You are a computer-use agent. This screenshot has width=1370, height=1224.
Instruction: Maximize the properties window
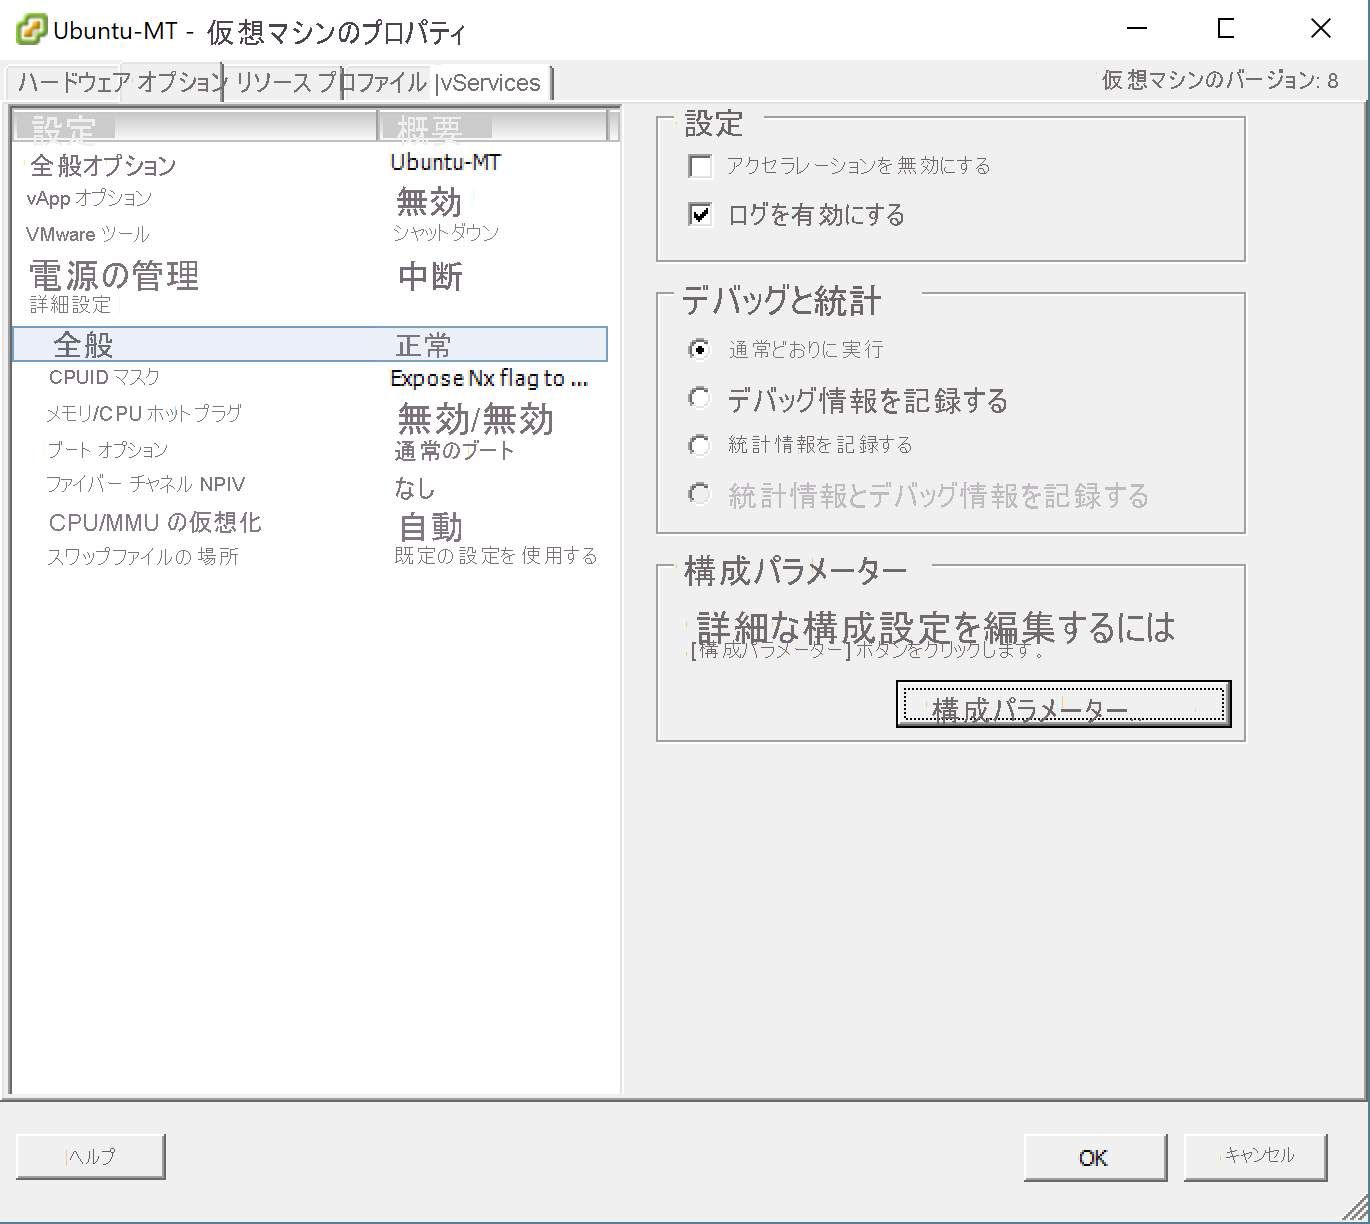pos(1225,29)
